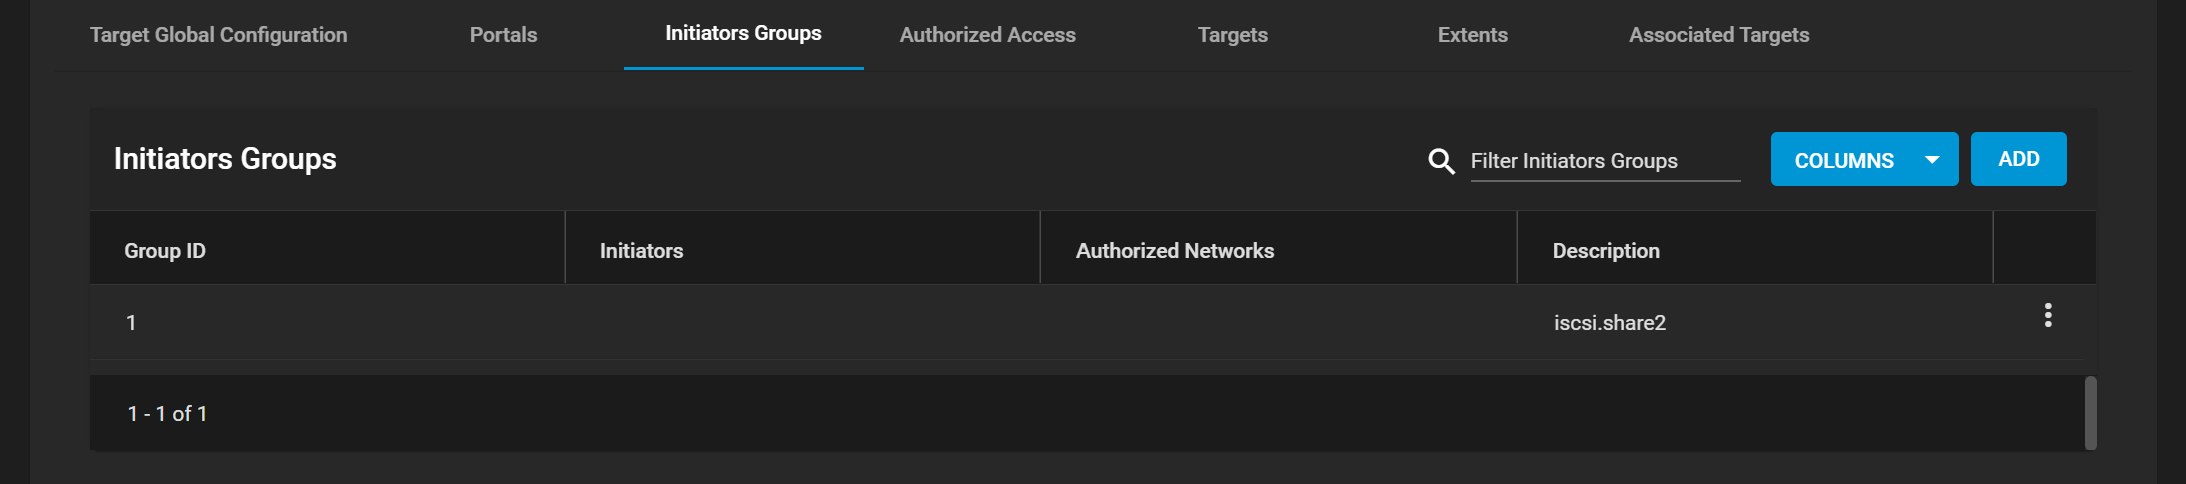Sort by Authorized Networks column header
Viewport: 2186px width, 484px height.
[1174, 251]
